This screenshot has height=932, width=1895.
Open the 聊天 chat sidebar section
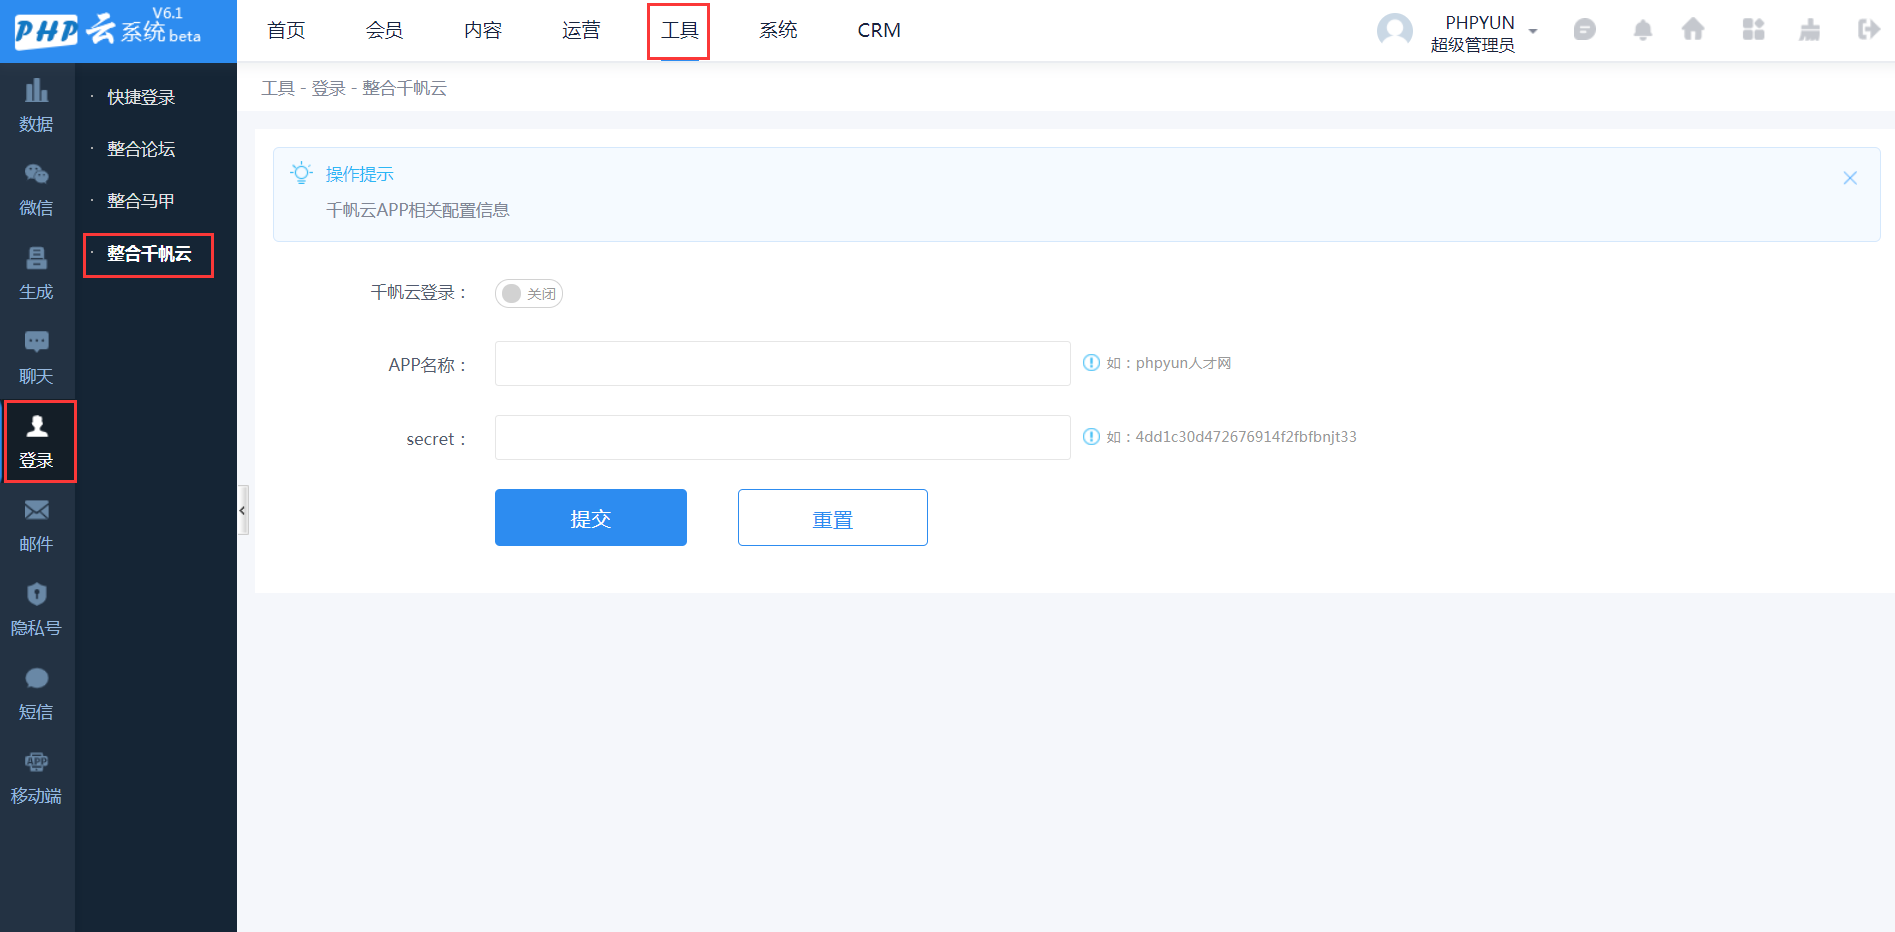[37, 358]
